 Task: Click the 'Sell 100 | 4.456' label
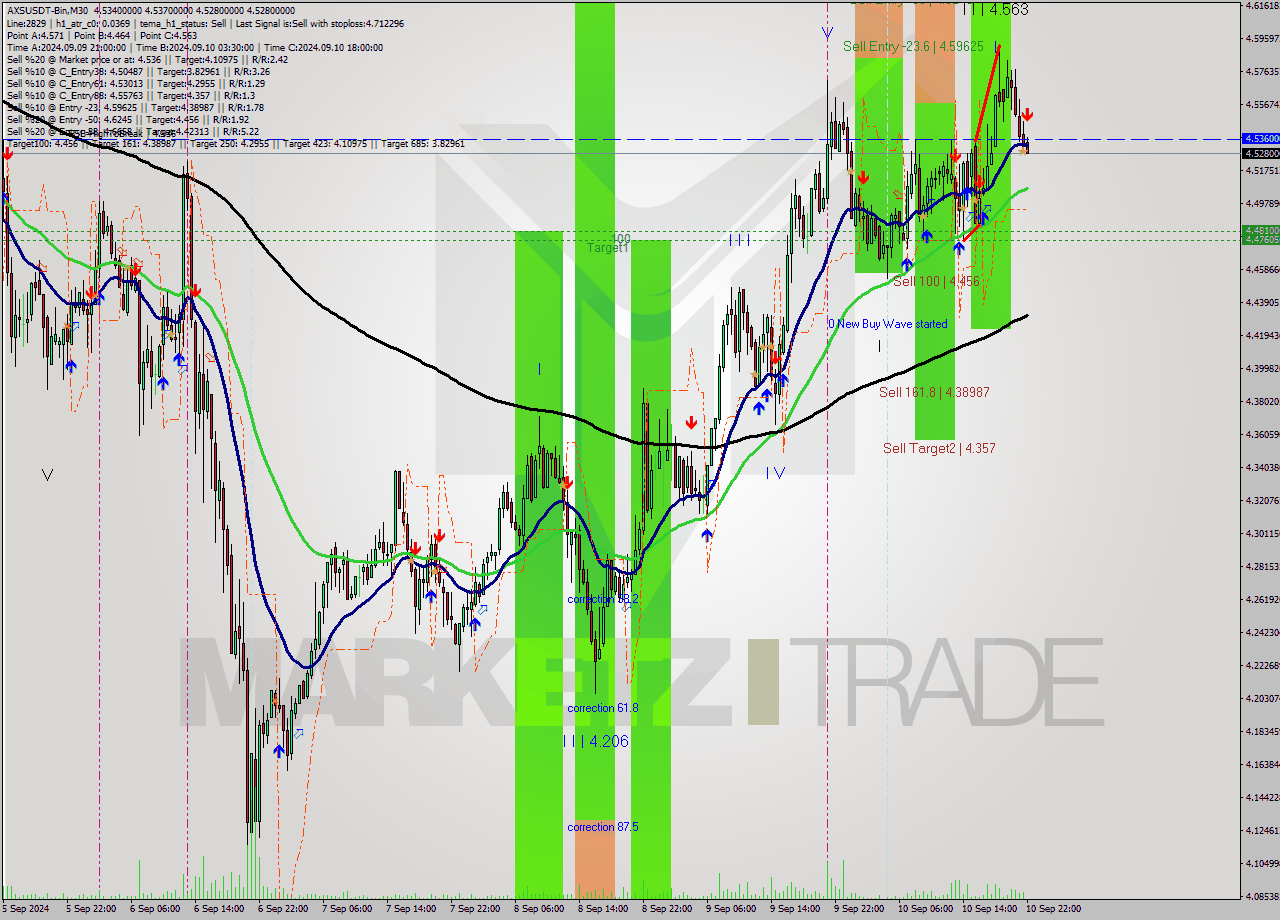pyautogui.click(x=936, y=282)
